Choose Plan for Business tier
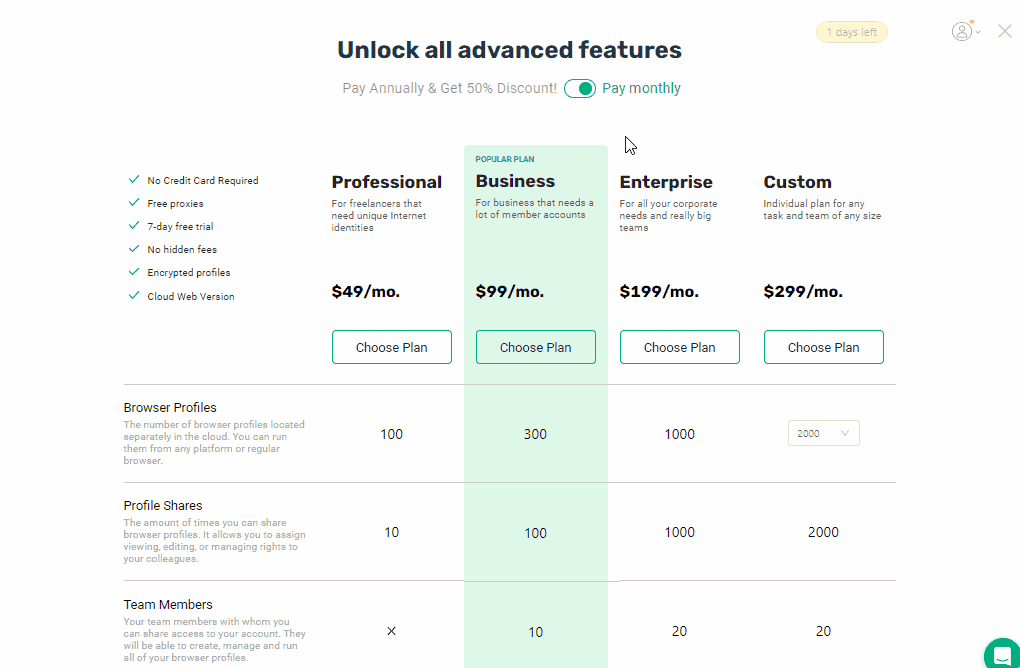This screenshot has width=1020, height=668. [x=535, y=347]
